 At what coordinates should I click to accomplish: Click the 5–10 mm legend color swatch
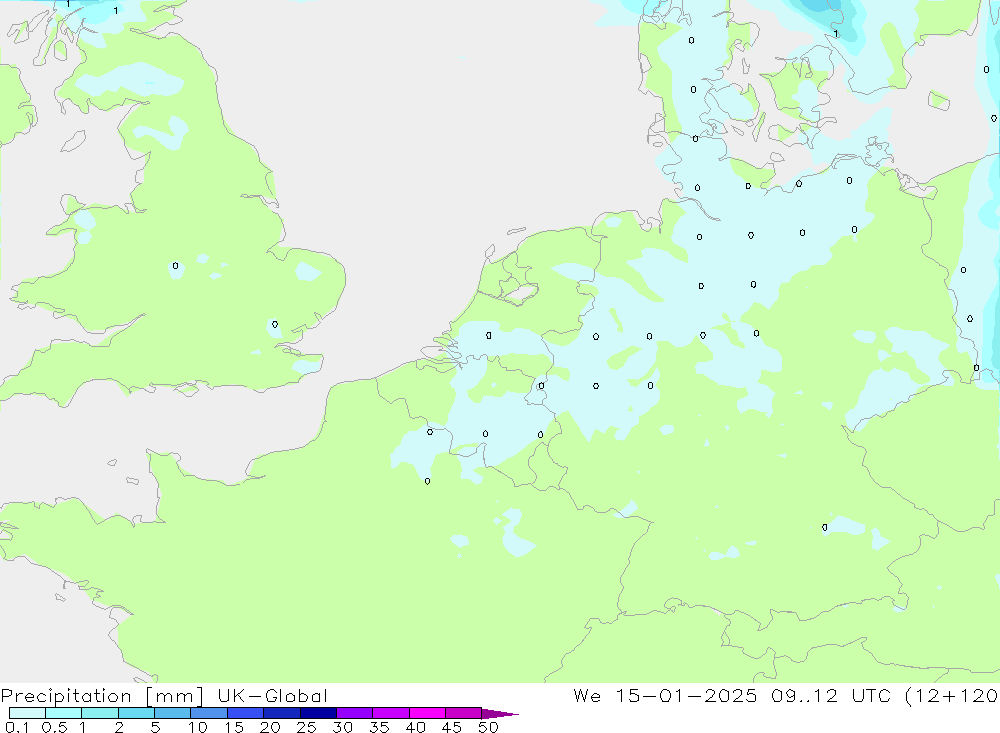point(172,713)
